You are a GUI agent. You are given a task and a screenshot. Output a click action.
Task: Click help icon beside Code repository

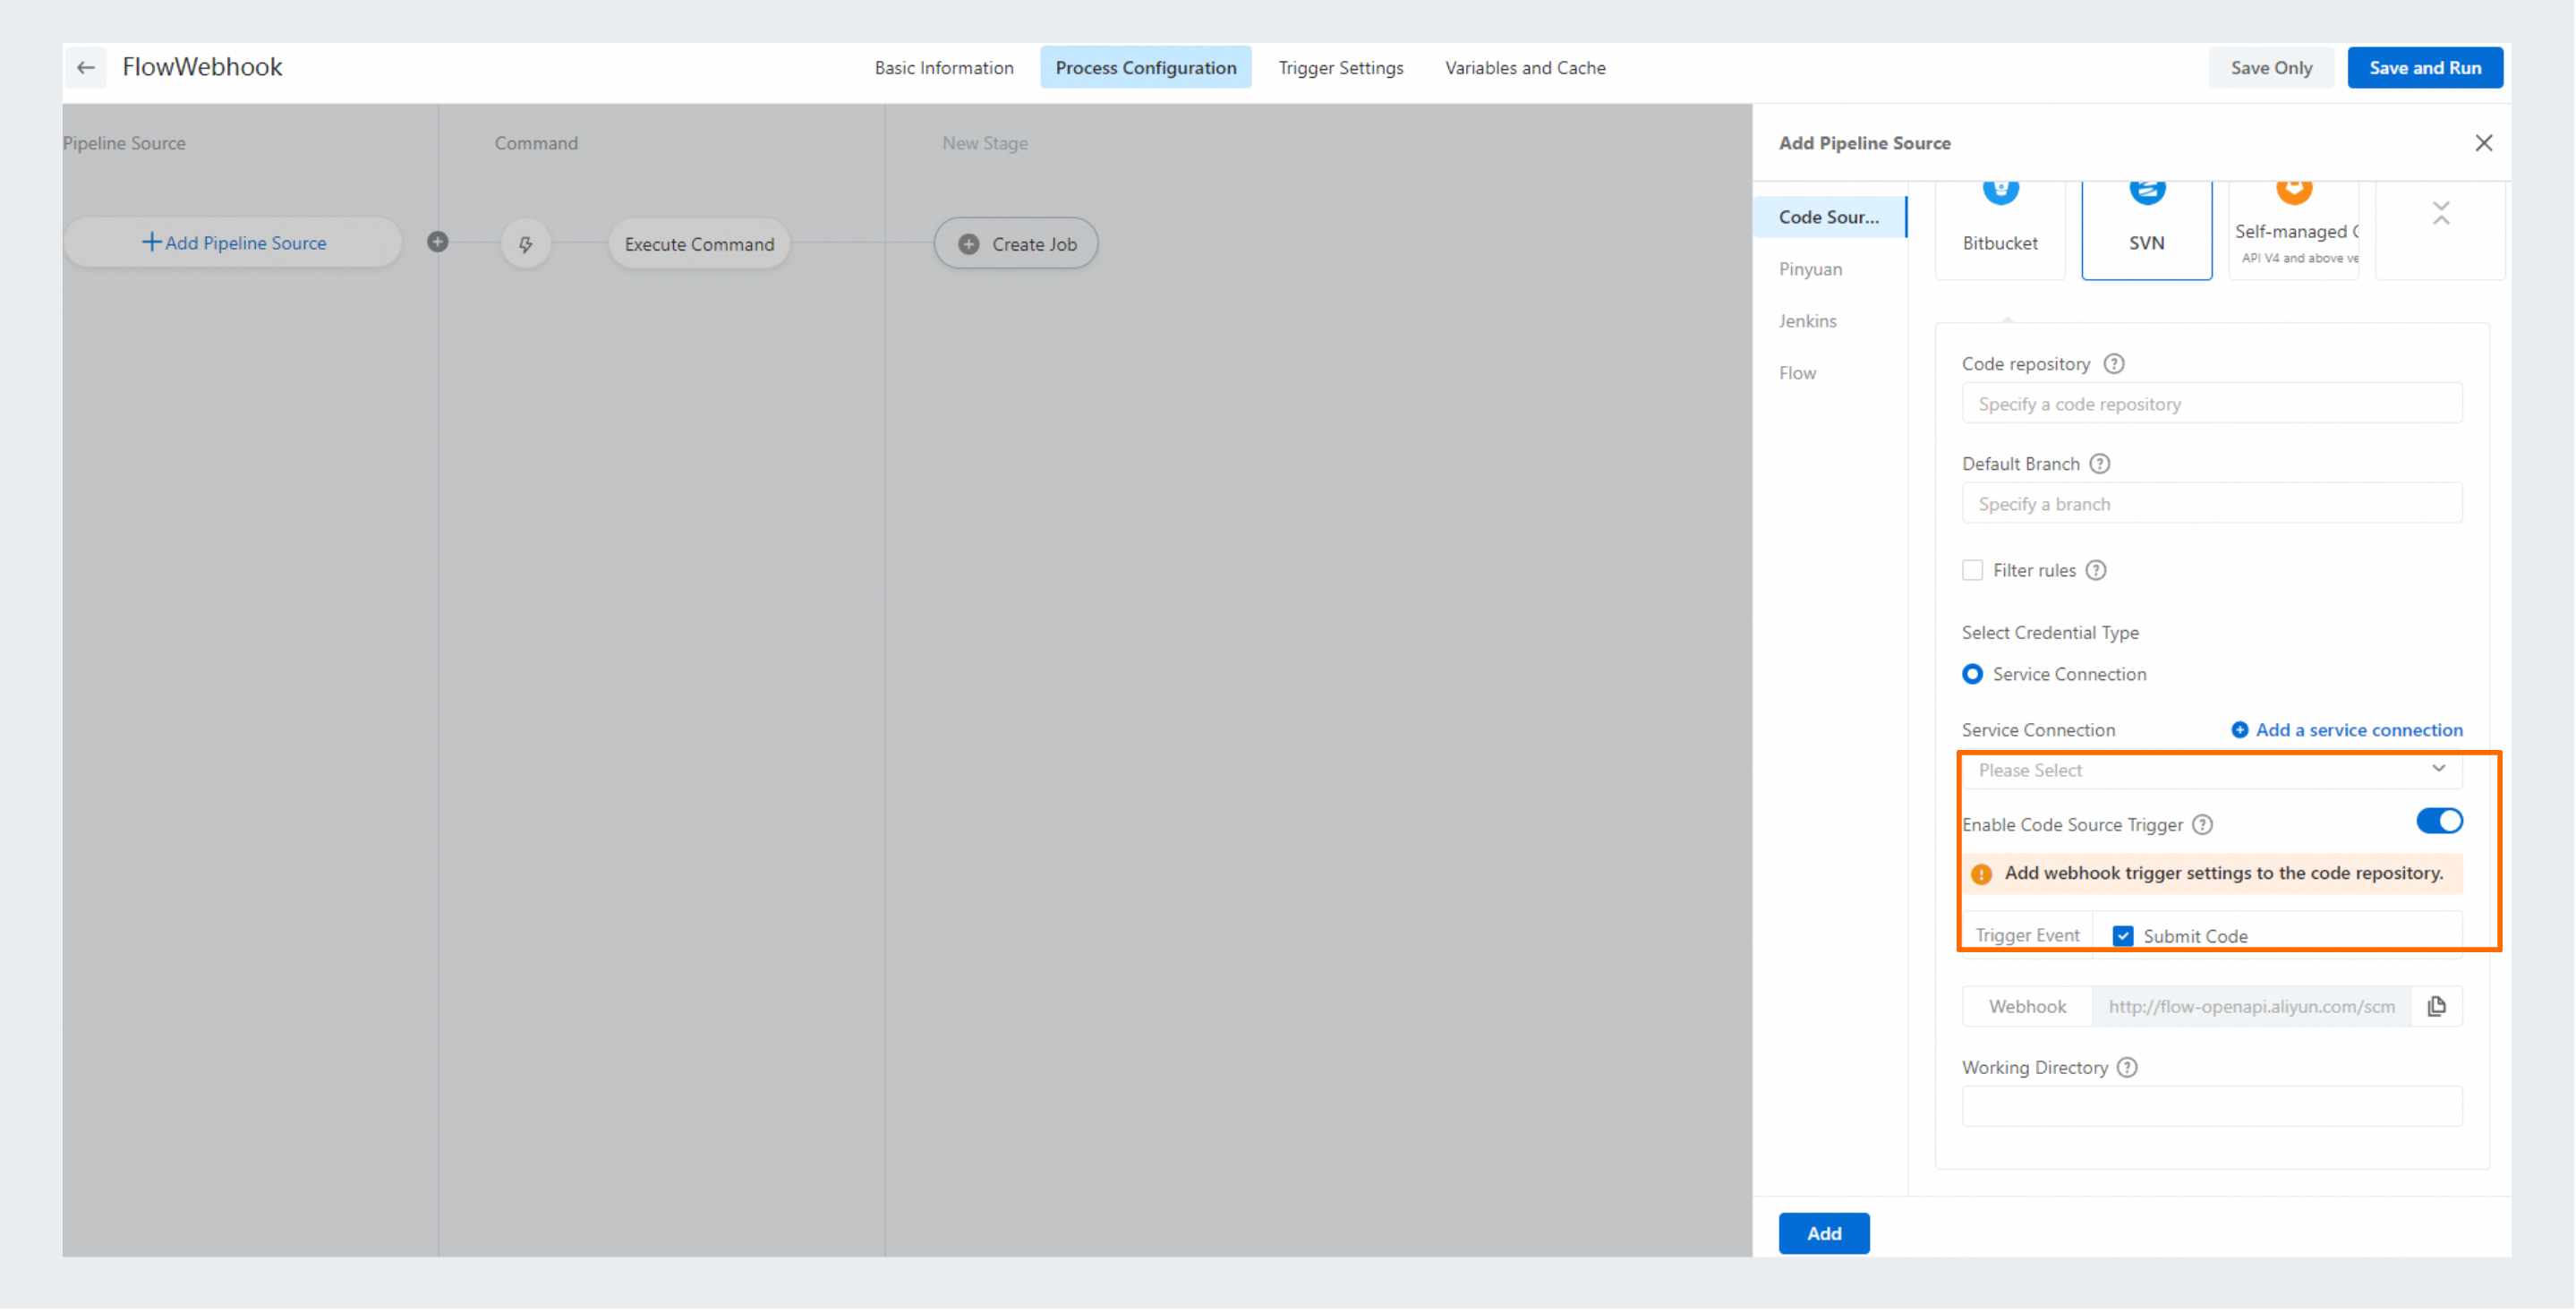click(2113, 364)
